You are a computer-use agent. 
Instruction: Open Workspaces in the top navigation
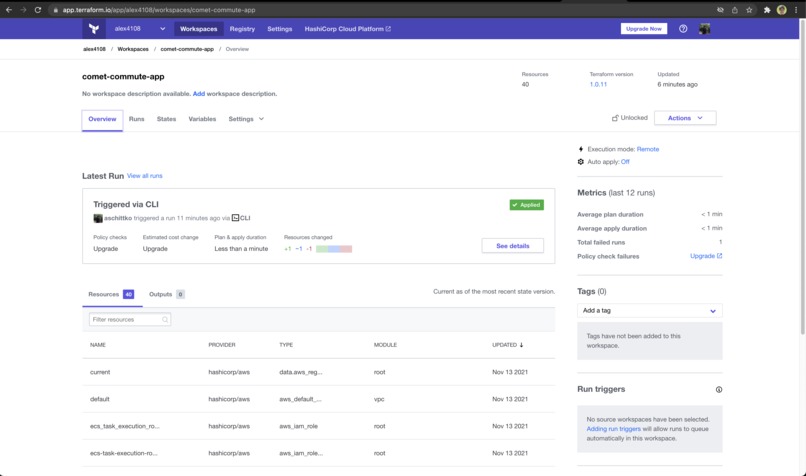(x=198, y=29)
